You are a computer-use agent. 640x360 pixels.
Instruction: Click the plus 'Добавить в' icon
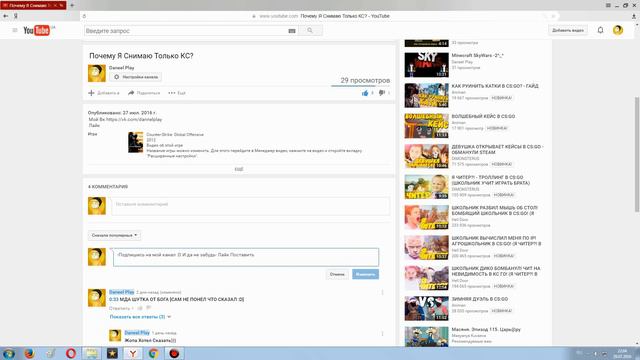click(x=91, y=93)
